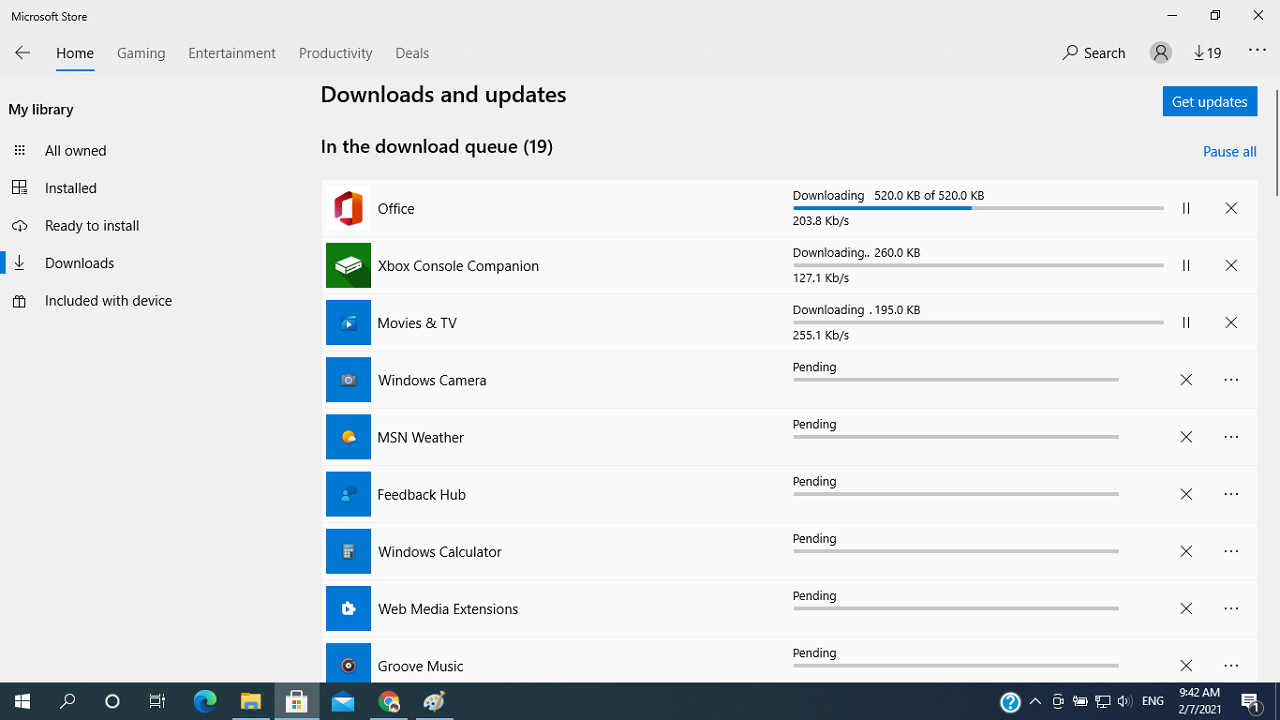Go to the Productivity tab
The height and width of the screenshot is (720, 1280).
tap(335, 53)
